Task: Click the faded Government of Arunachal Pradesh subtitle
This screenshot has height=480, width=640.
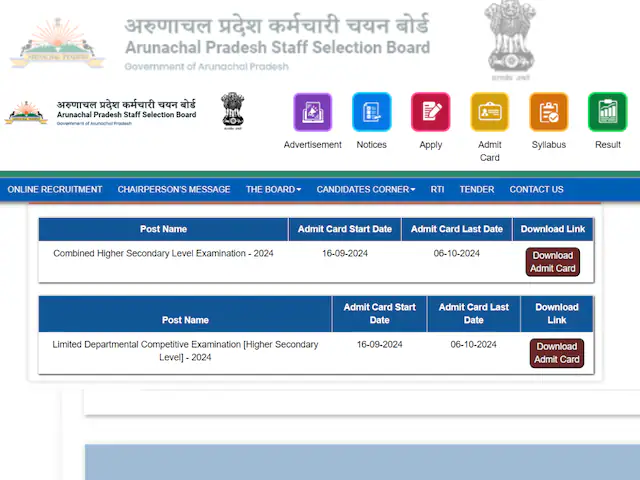Action: [x=207, y=67]
